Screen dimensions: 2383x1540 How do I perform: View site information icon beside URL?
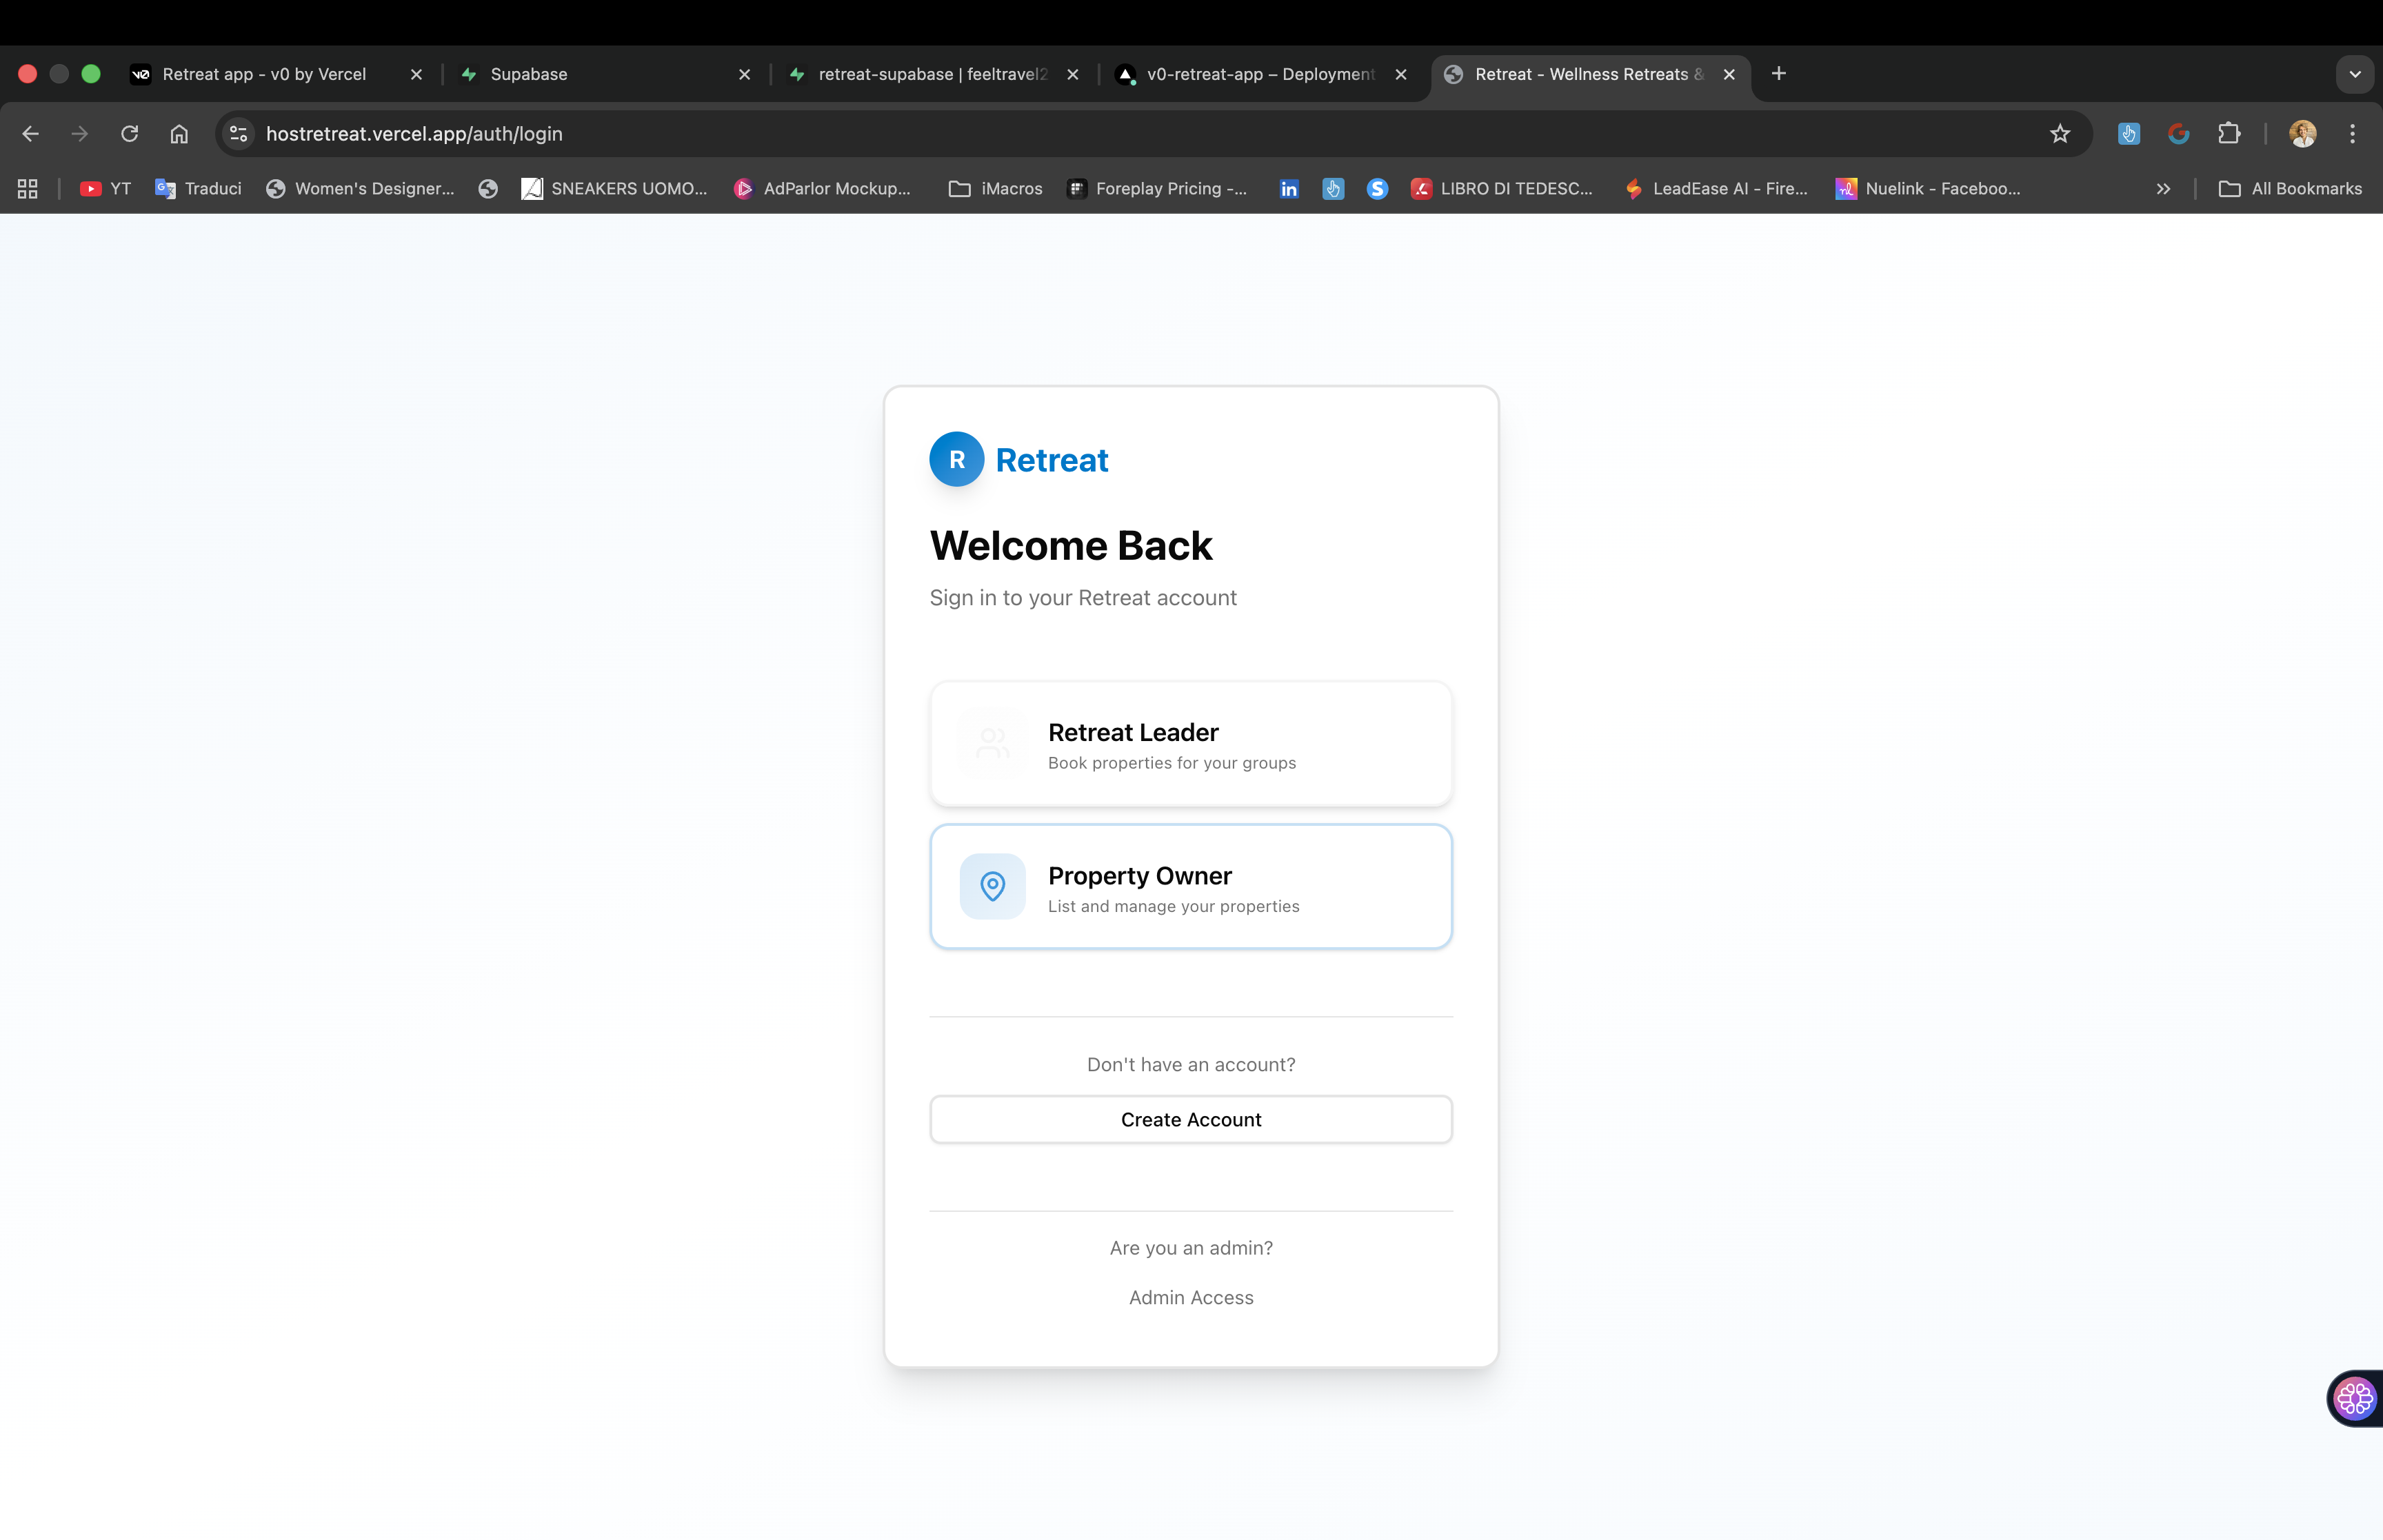(238, 134)
